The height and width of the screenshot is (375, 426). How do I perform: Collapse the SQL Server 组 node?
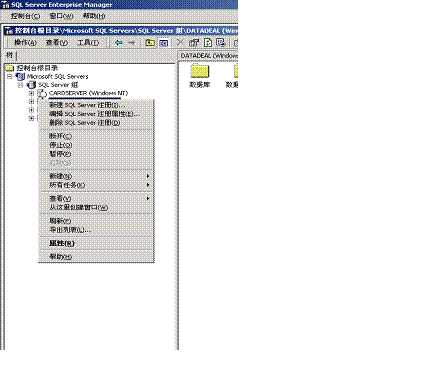(21, 85)
